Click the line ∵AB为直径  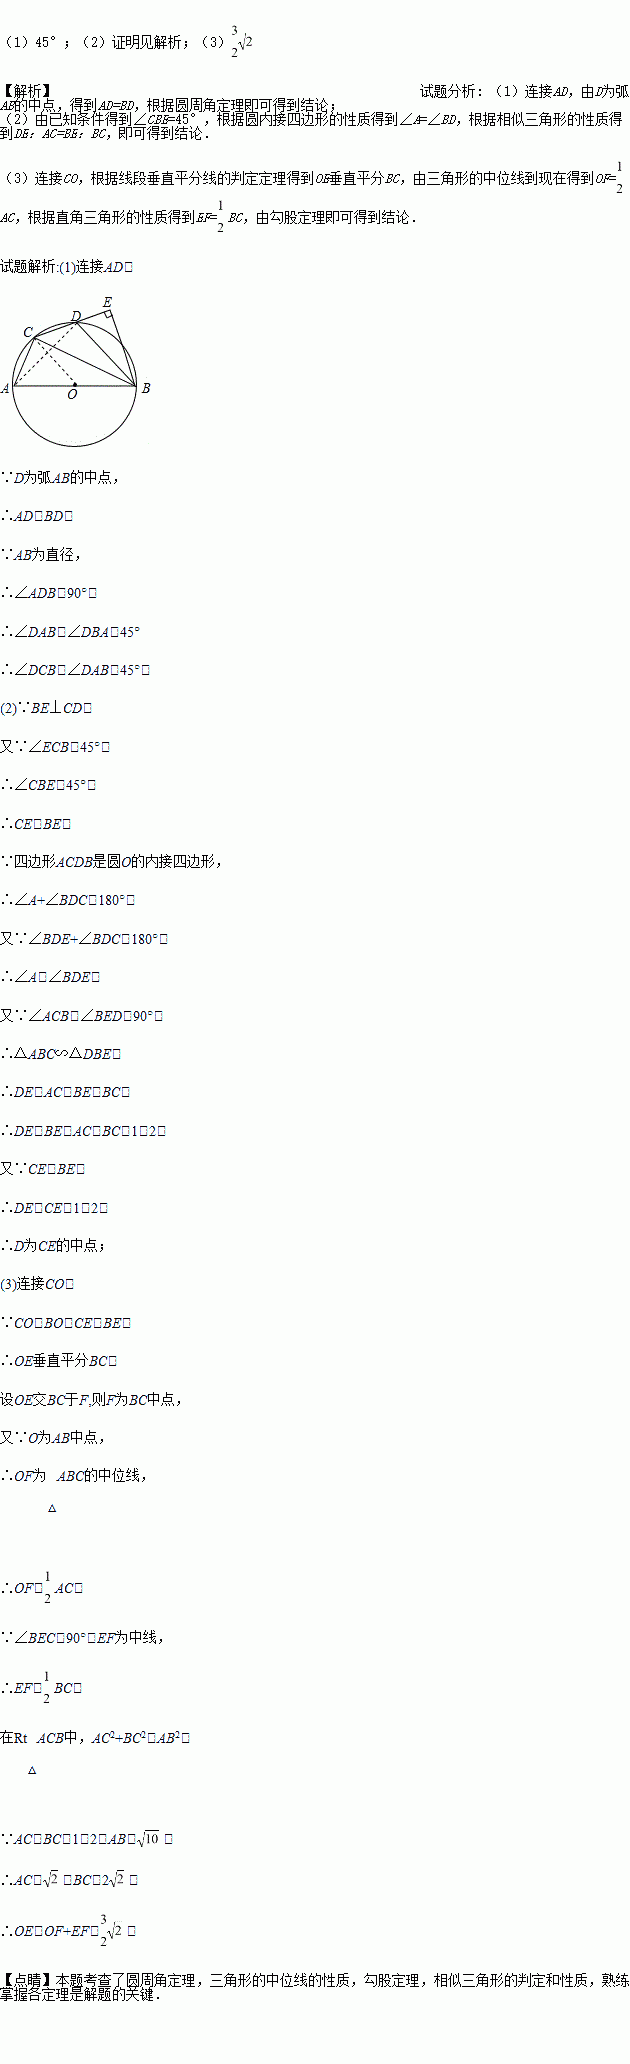pyautogui.click(x=41, y=554)
